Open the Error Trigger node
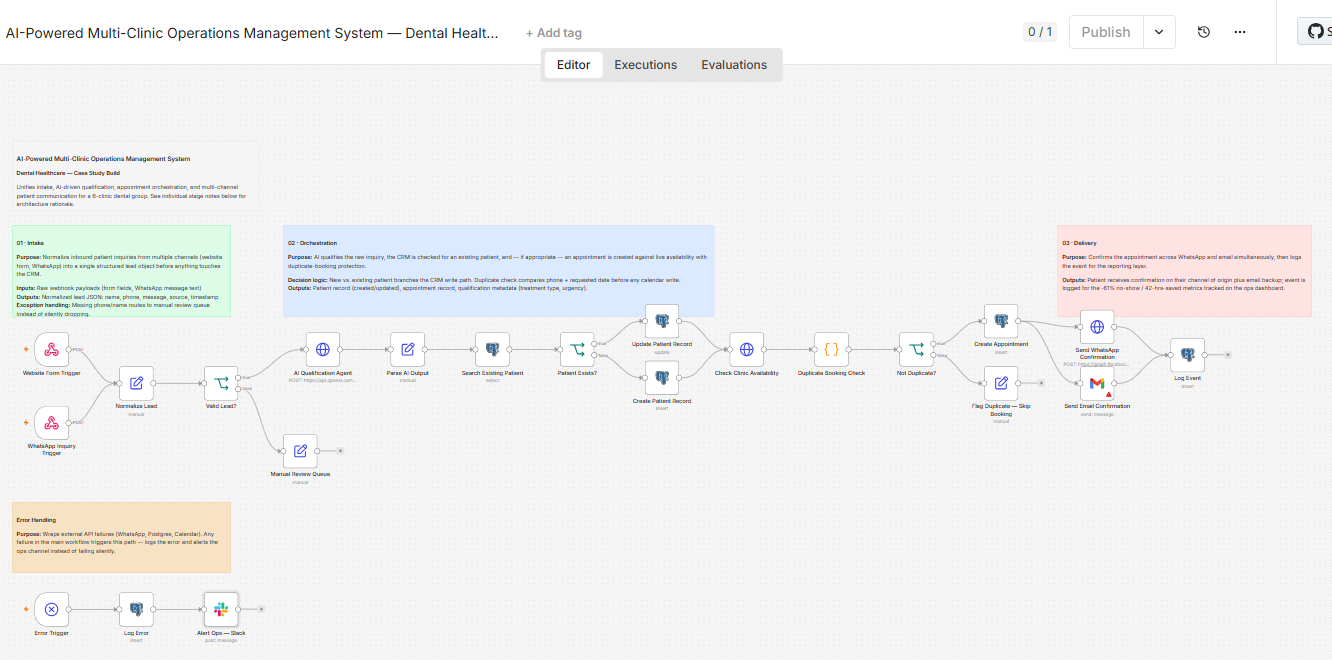This screenshot has width=1332, height=660. [x=52, y=609]
